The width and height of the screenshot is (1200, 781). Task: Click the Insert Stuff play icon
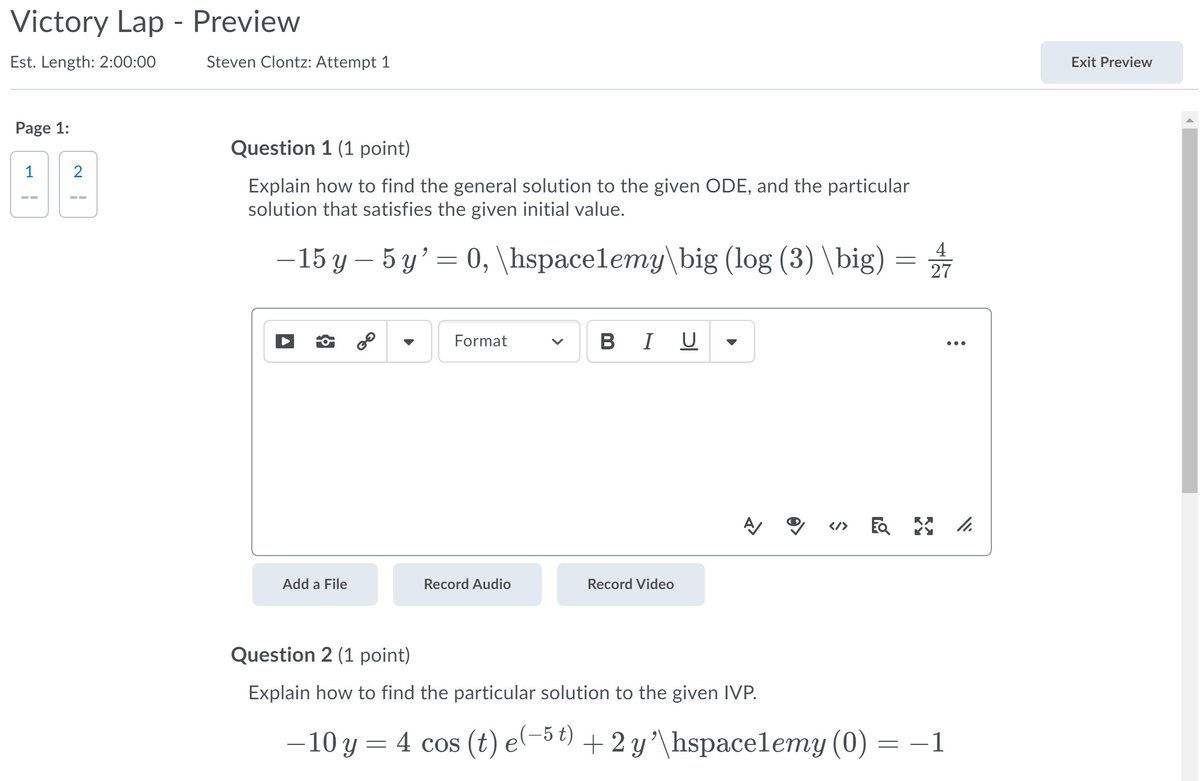pyautogui.click(x=285, y=341)
